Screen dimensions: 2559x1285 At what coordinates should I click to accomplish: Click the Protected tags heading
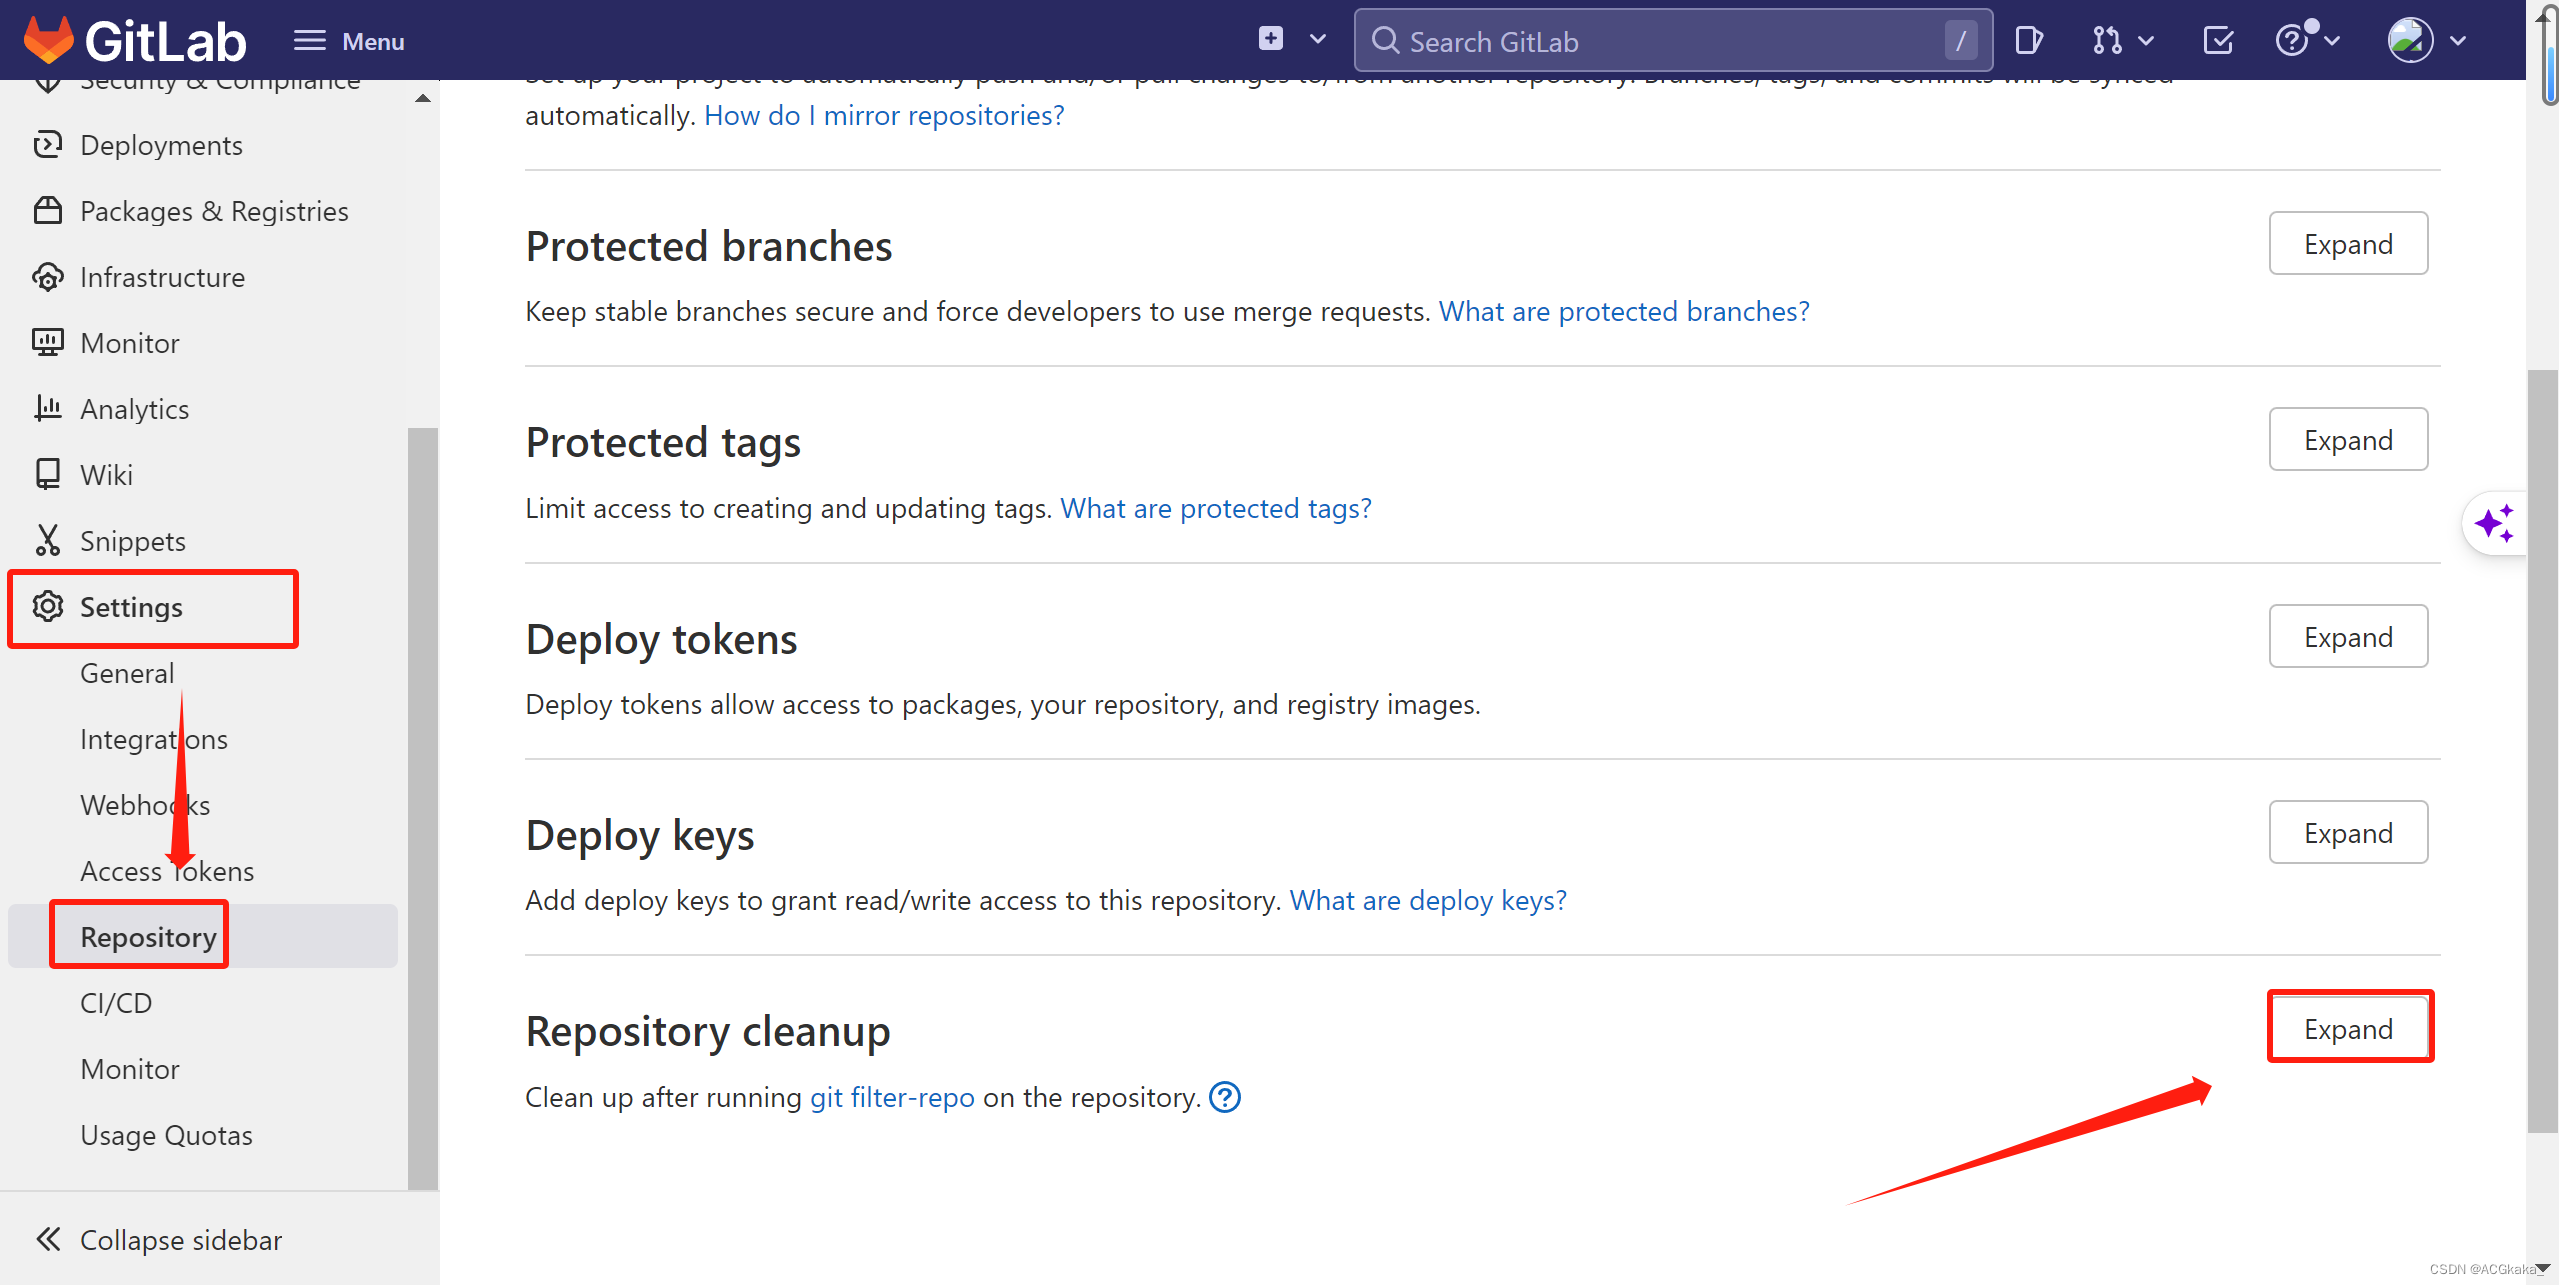tap(663, 443)
